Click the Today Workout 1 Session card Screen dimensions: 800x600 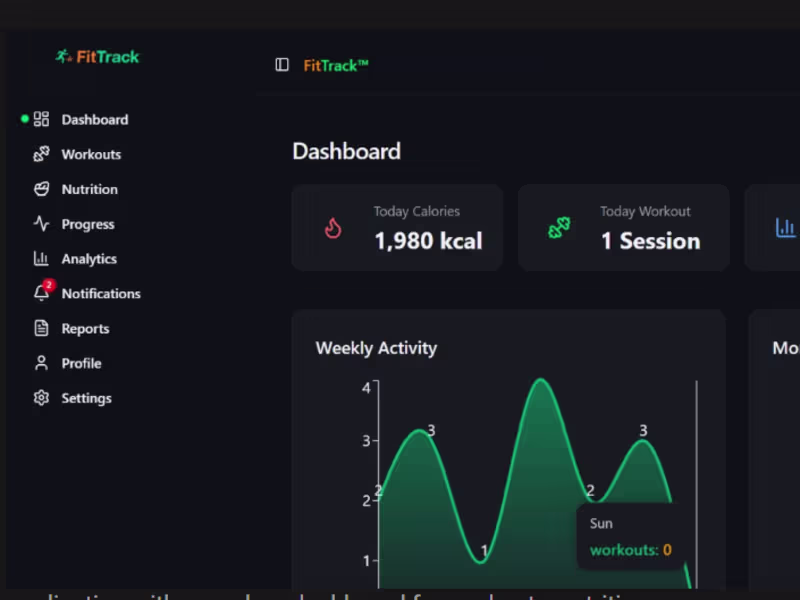[623, 228]
